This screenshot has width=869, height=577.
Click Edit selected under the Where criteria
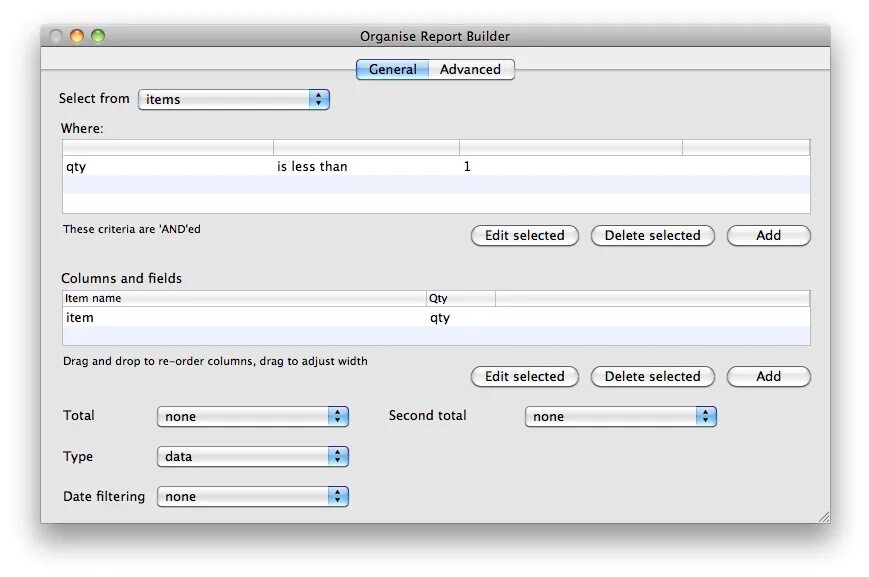pos(524,236)
